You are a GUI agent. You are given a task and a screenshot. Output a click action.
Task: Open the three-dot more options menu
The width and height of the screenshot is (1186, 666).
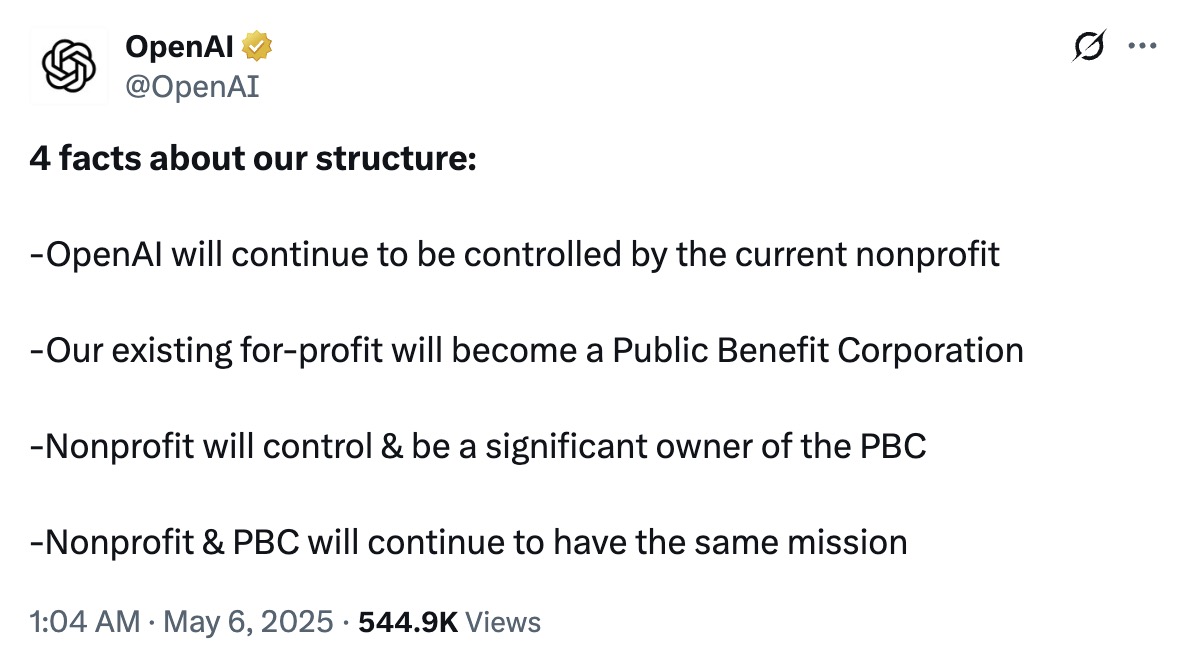click(x=1142, y=46)
